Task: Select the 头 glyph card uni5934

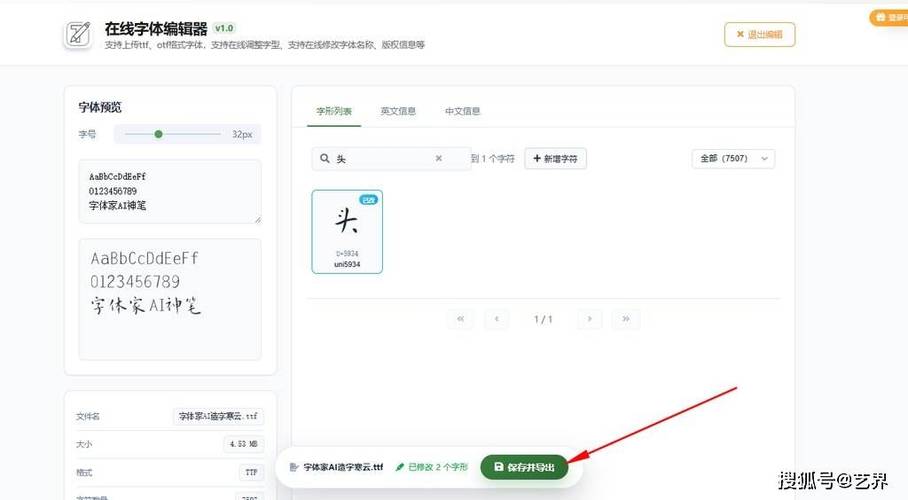Action: 347,231
